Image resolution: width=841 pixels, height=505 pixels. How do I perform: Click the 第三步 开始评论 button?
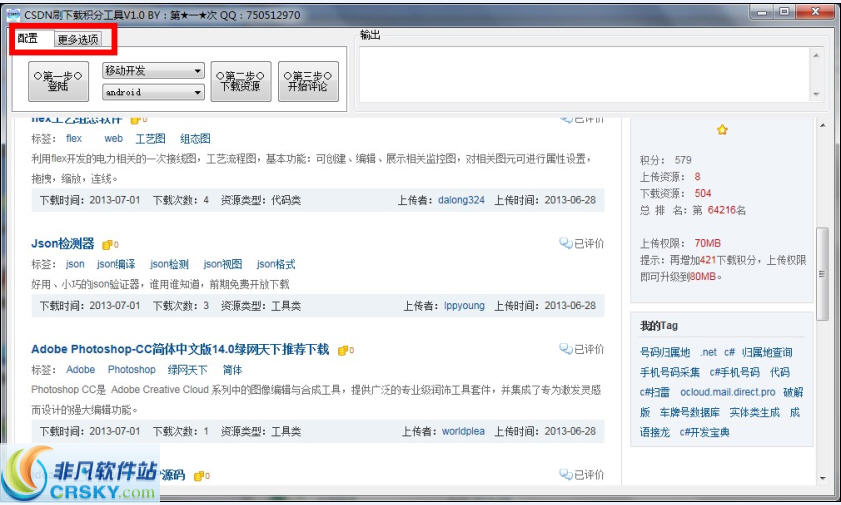point(308,81)
